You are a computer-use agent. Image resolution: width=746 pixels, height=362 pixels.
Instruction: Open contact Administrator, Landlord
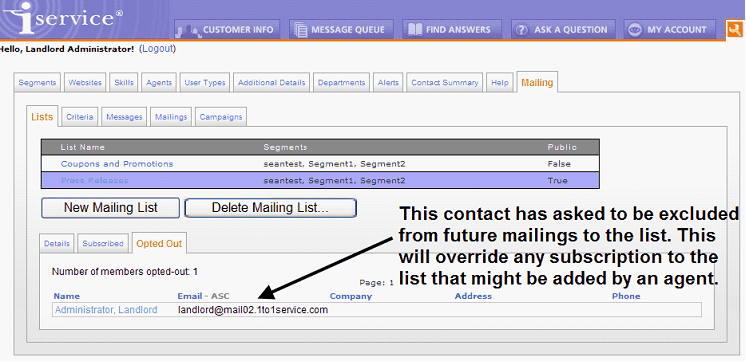106,310
